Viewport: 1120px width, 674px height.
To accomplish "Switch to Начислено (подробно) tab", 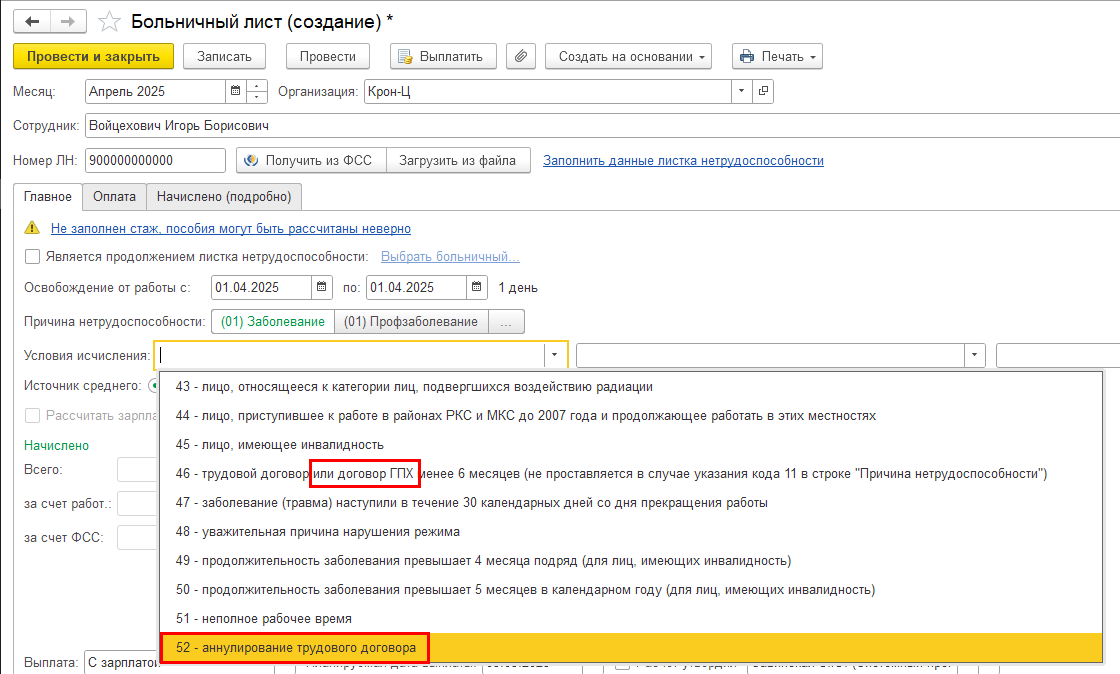I will [224, 197].
